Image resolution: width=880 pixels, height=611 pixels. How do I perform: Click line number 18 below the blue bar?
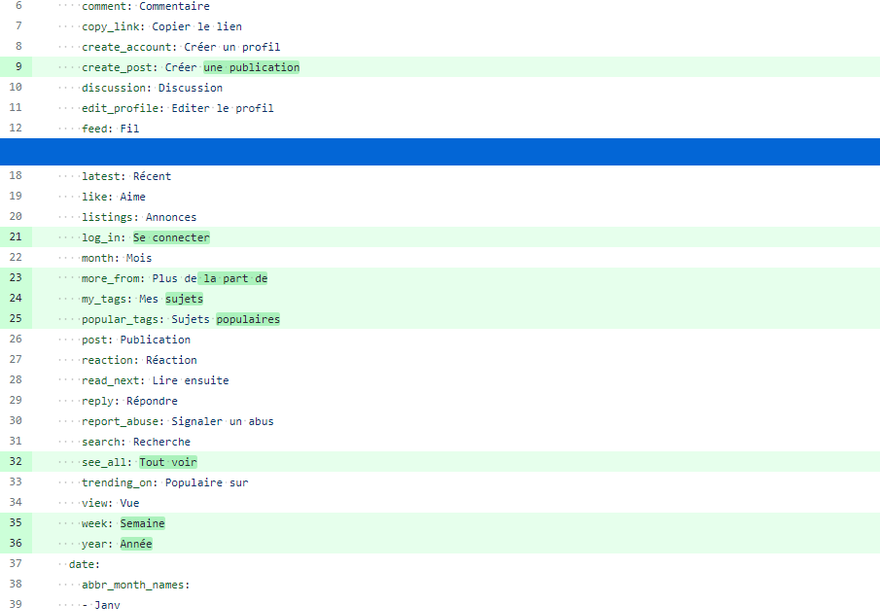point(16,176)
